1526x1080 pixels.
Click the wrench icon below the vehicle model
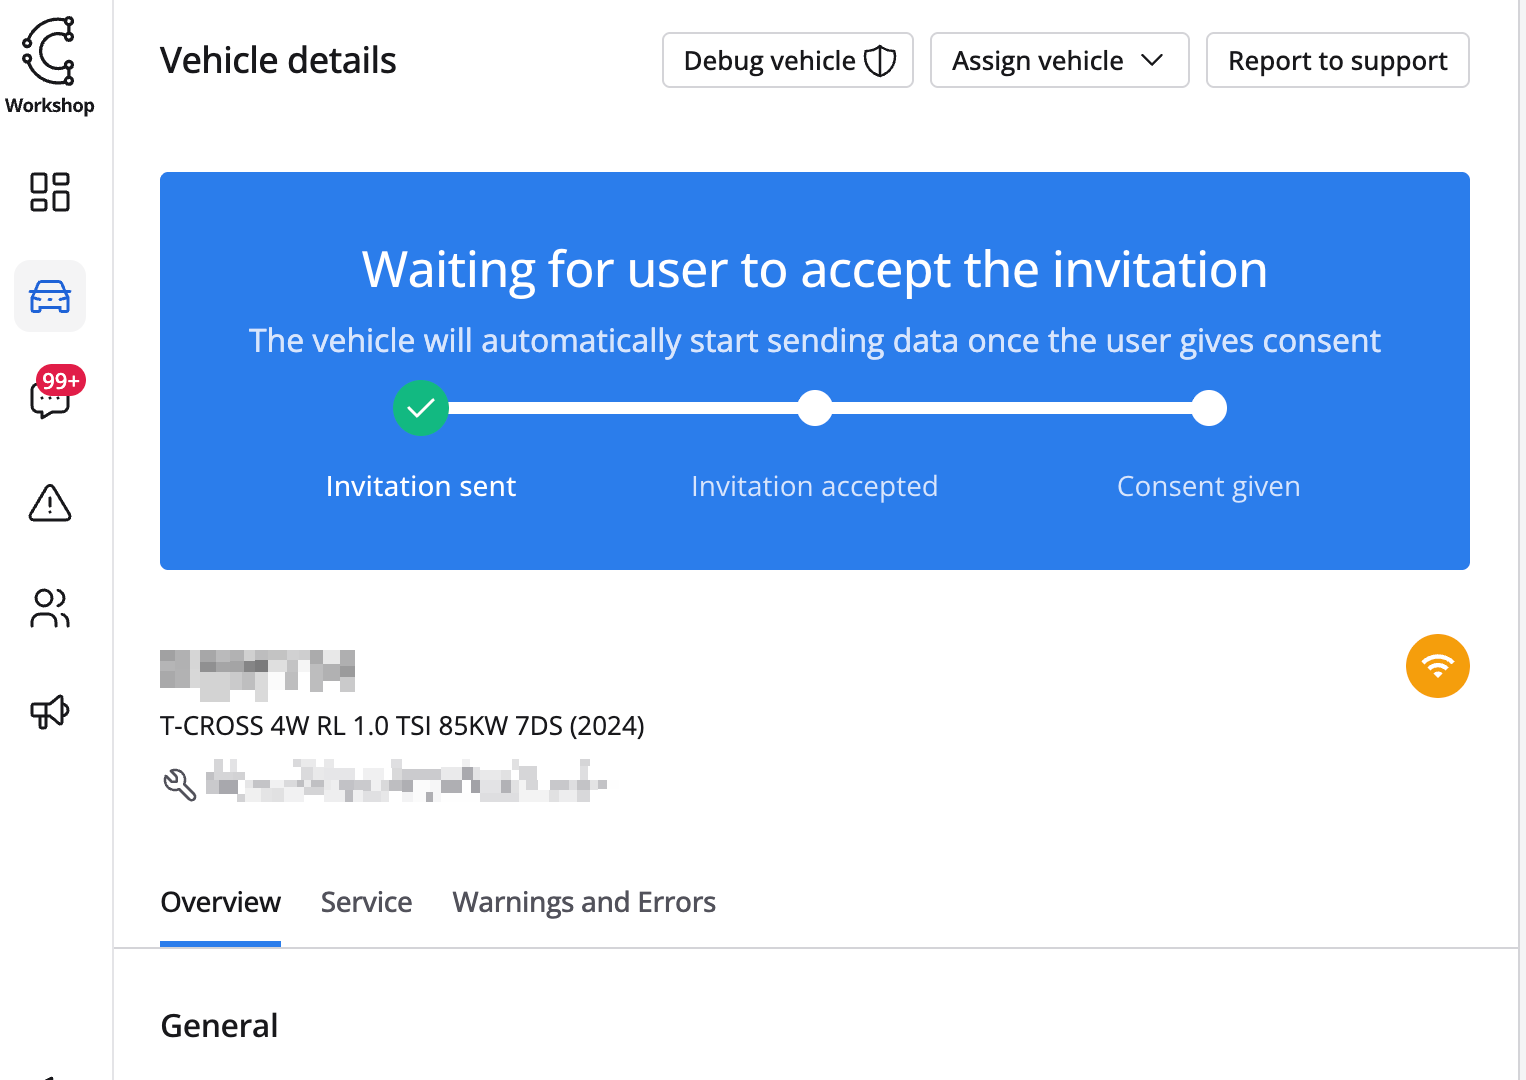tap(180, 784)
